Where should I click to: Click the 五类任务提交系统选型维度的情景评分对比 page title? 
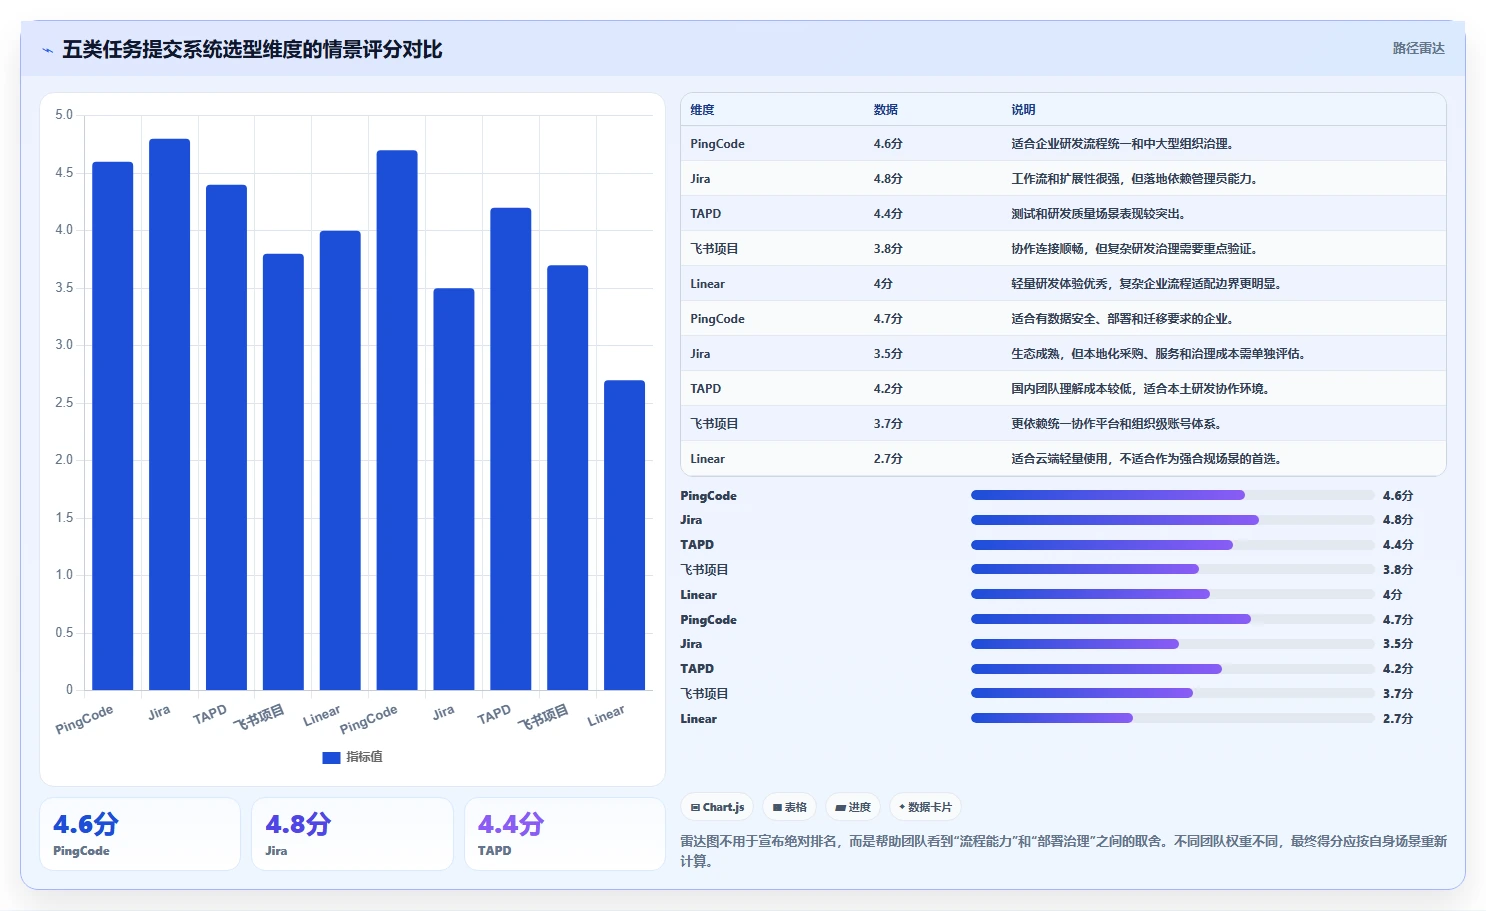point(252,50)
